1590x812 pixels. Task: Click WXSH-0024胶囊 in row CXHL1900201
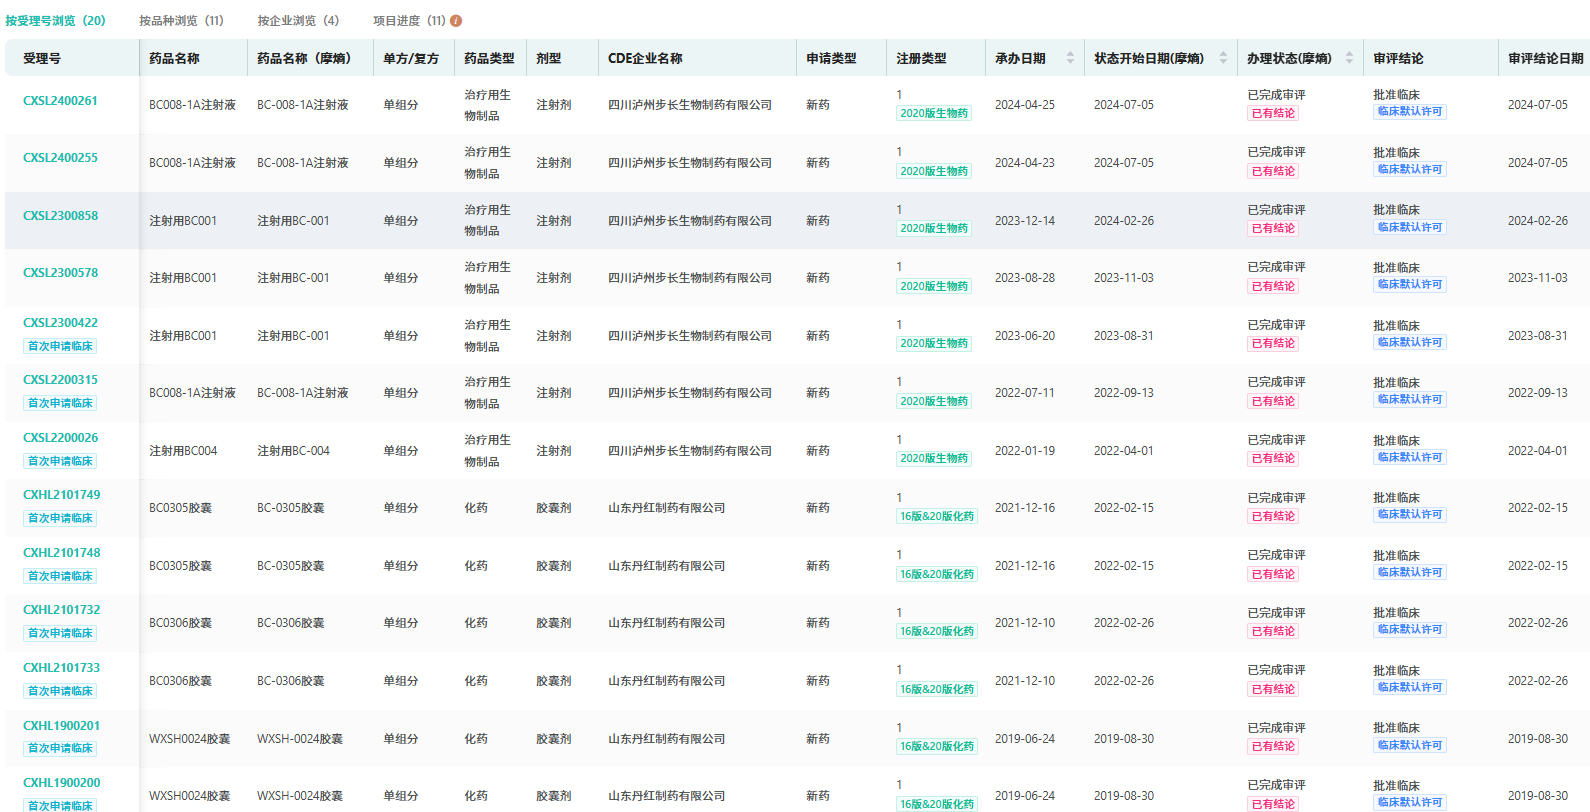click(x=300, y=739)
